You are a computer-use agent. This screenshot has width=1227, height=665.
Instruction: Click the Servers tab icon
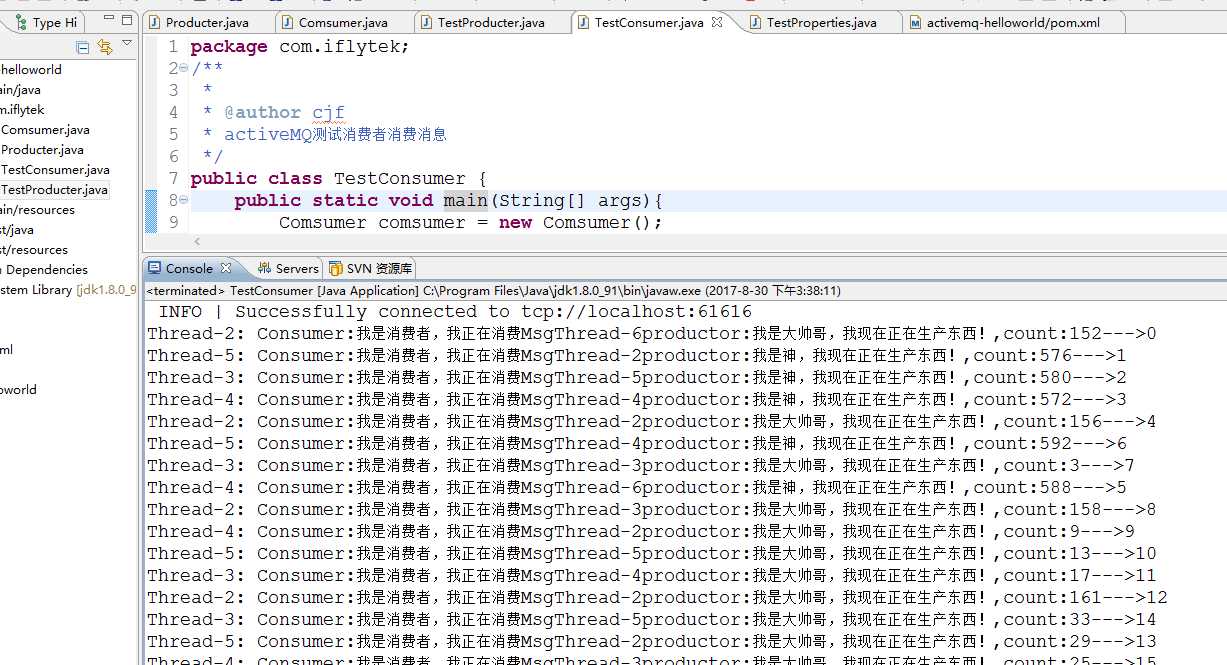[x=264, y=268]
